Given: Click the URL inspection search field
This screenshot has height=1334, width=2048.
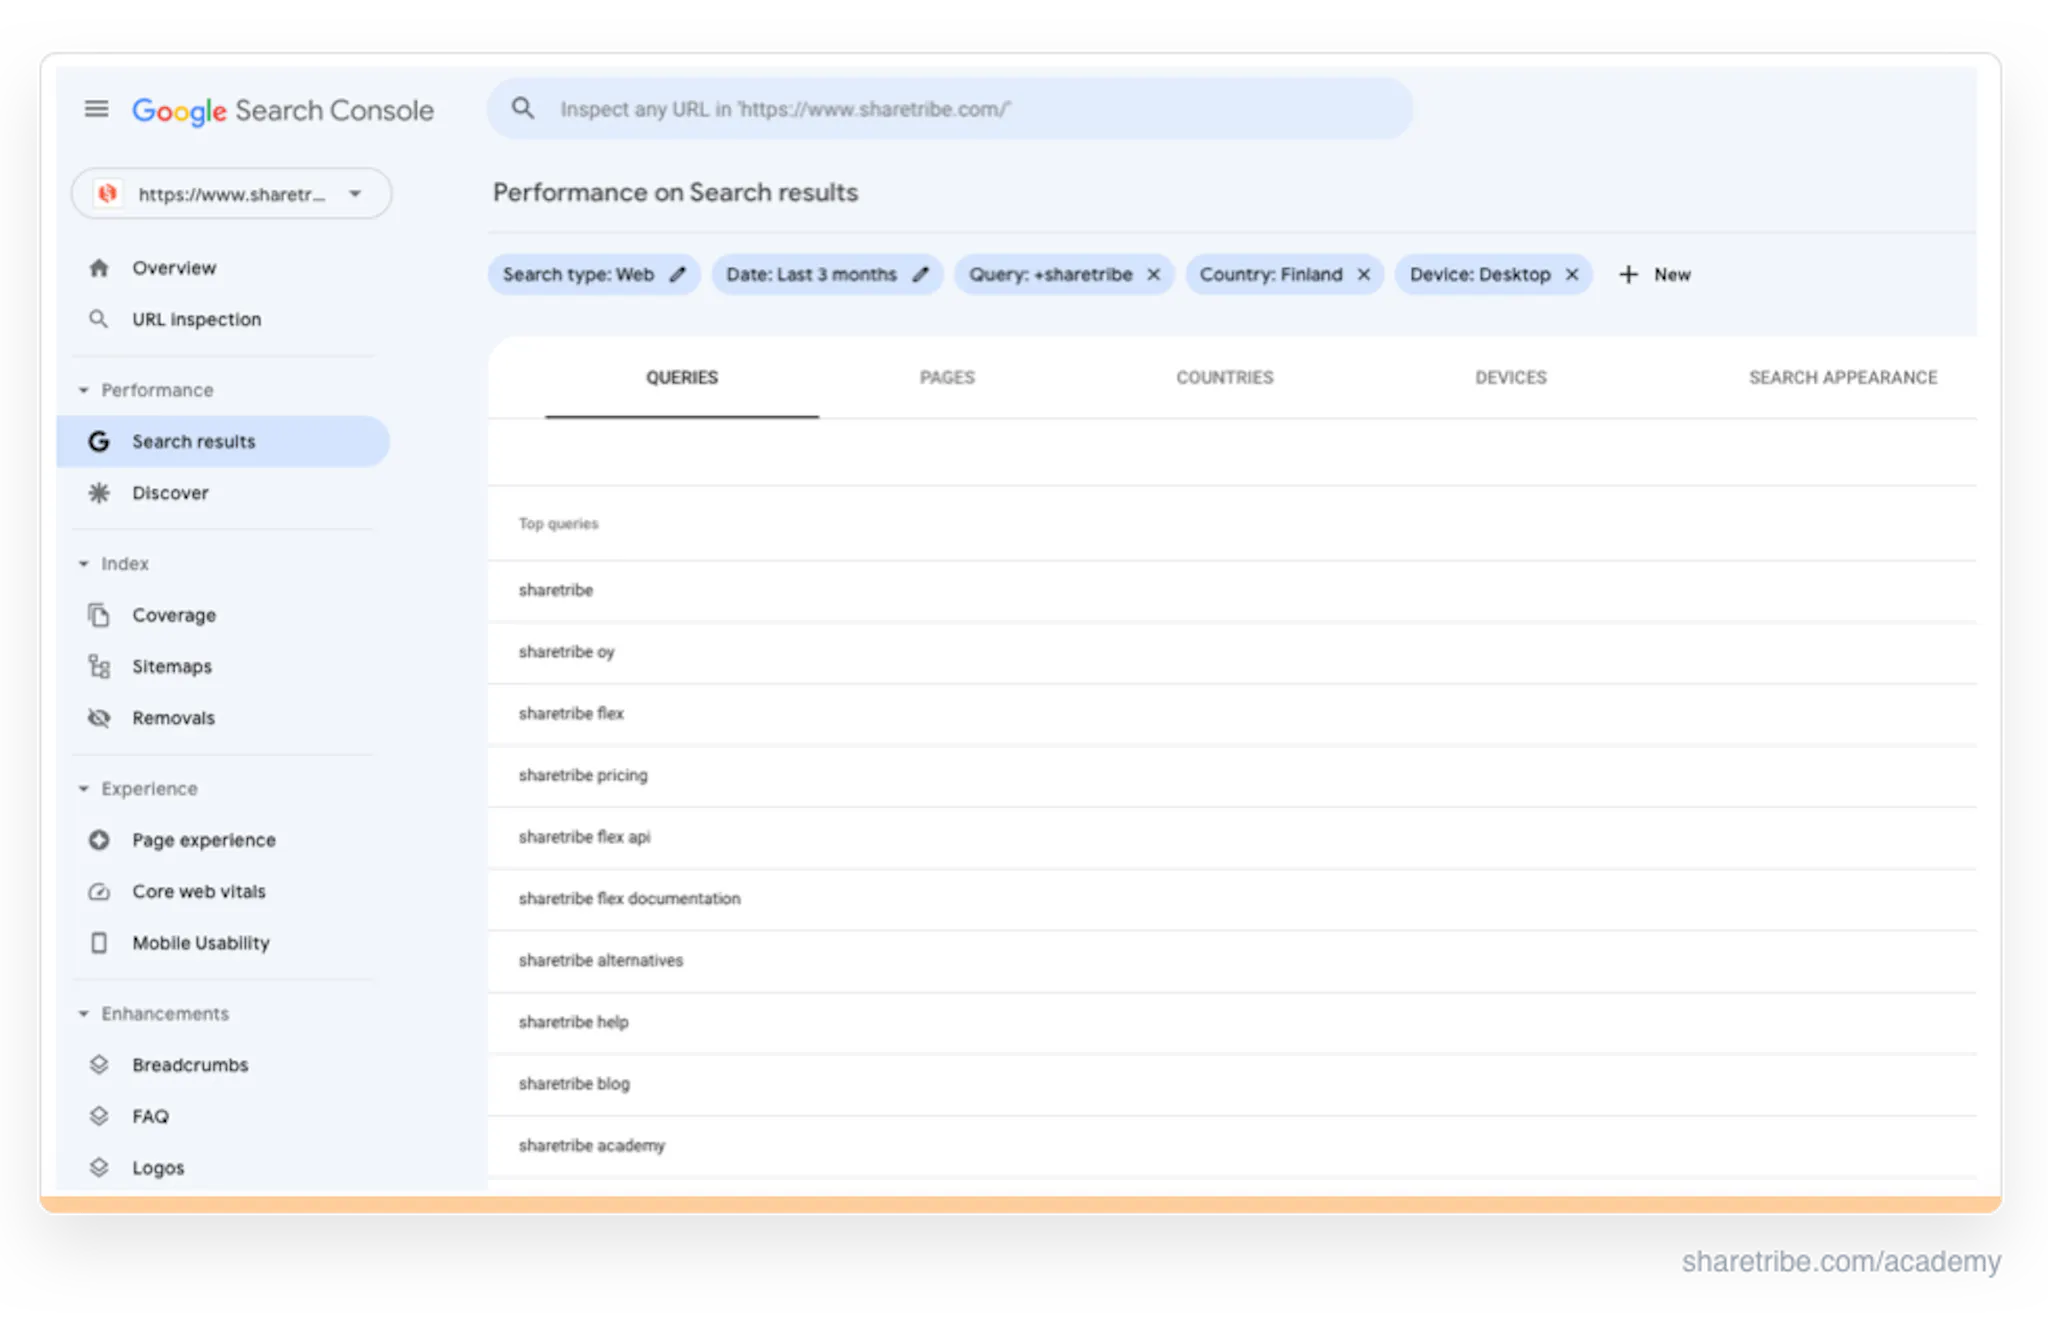Looking at the screenshot, I should (x=950, y=109).
